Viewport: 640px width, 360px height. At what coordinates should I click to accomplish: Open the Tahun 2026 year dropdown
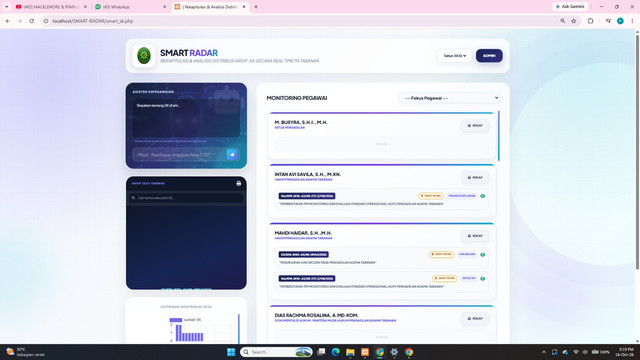coord(455,56)
